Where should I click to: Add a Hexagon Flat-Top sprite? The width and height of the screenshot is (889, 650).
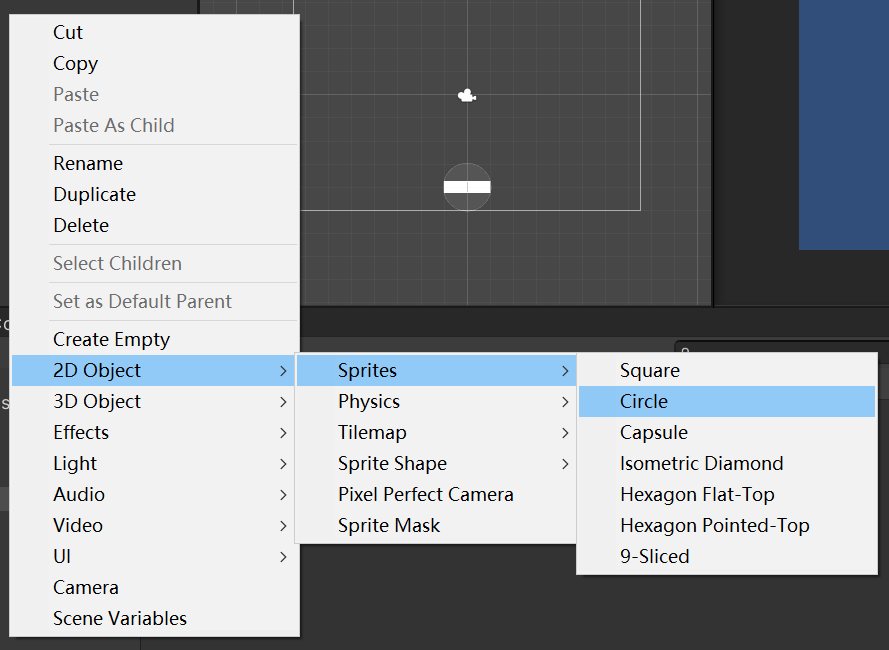(697, 495)
